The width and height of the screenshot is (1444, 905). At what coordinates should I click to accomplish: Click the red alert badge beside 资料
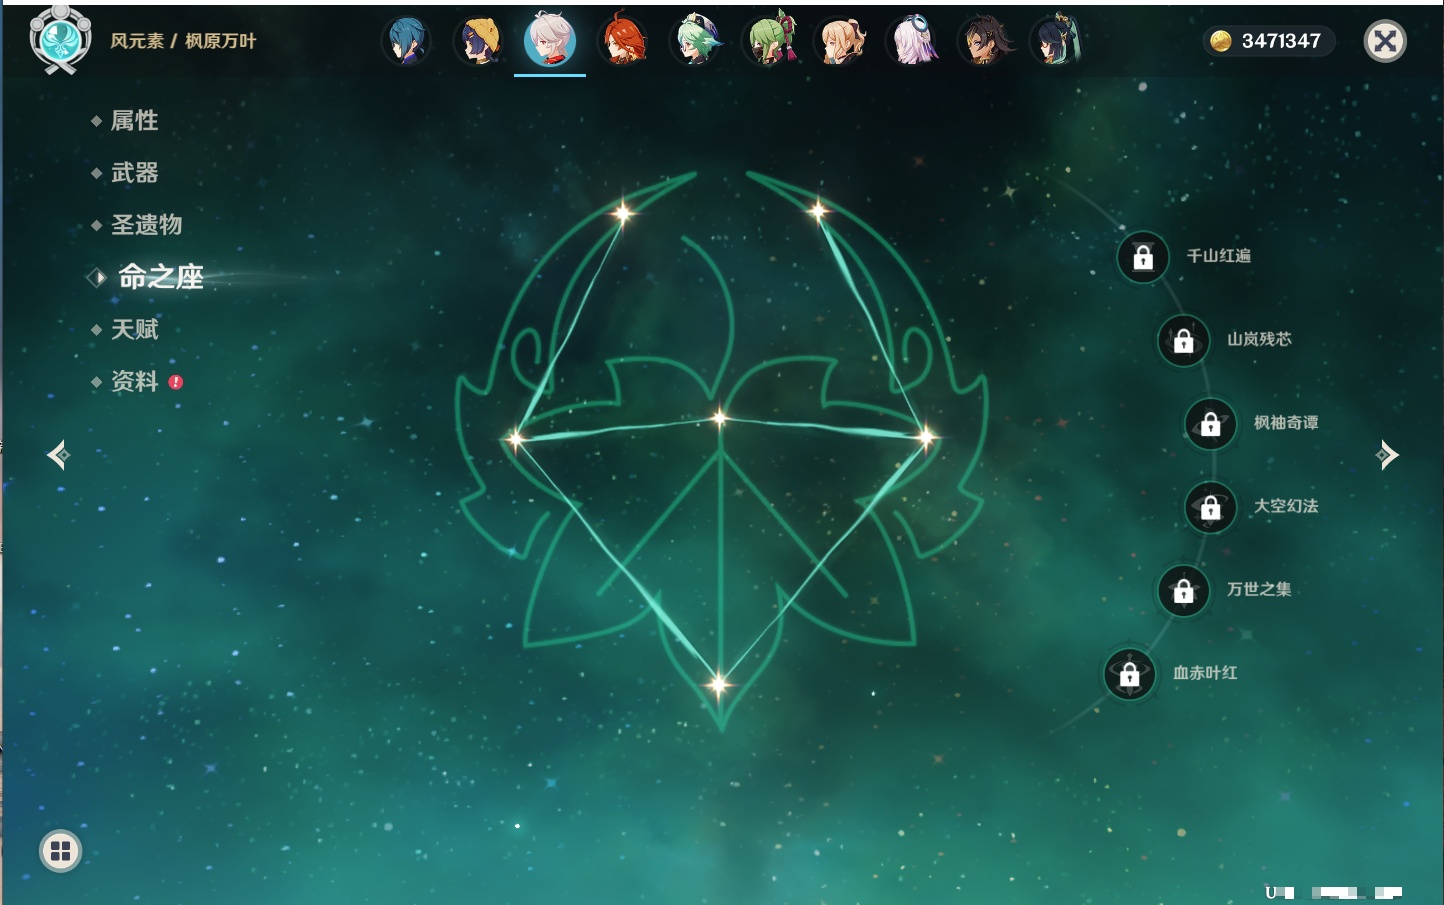click(x=176, y=382)
